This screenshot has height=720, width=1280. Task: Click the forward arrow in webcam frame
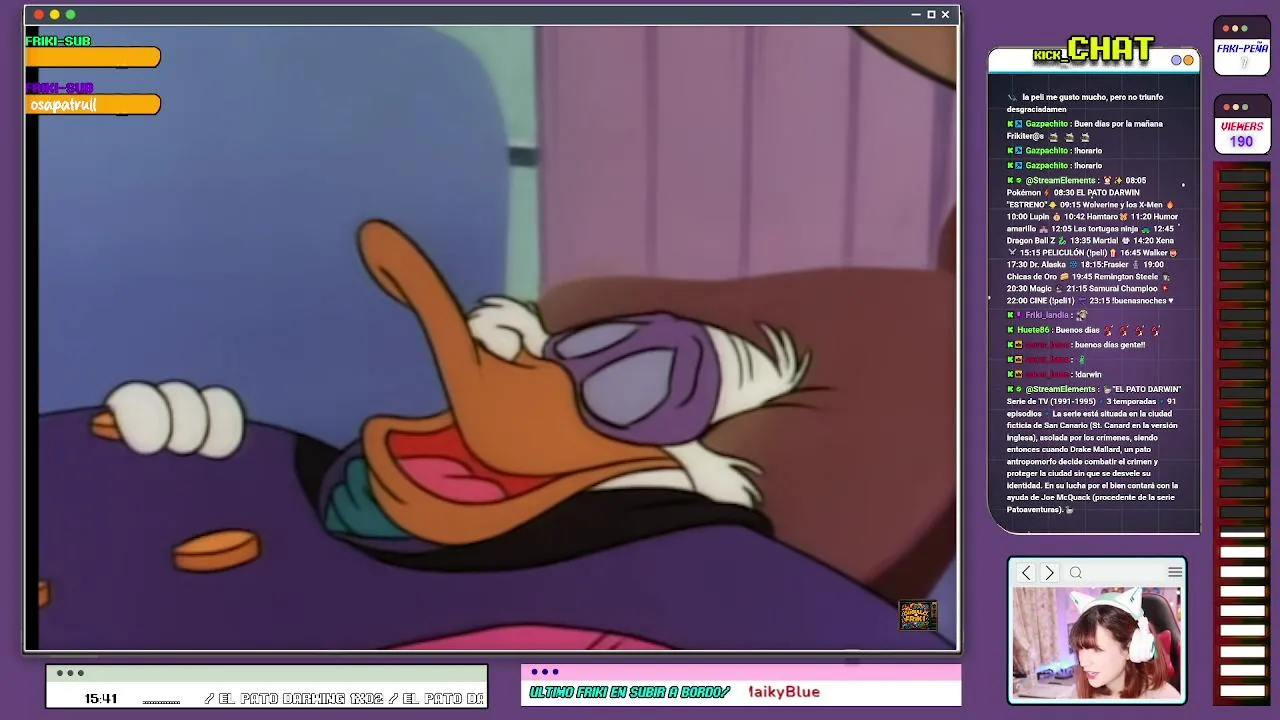(1049, 573)
